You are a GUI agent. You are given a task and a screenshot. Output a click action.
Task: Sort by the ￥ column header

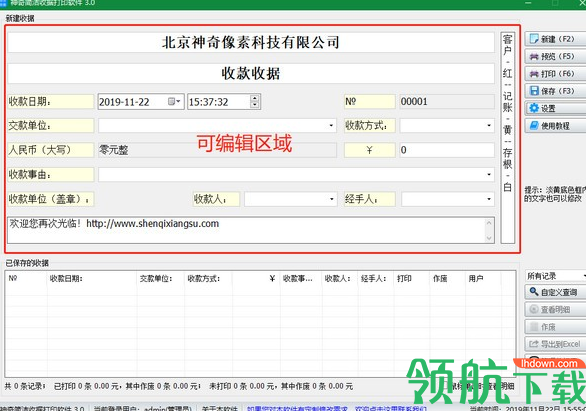coord(256,278)
